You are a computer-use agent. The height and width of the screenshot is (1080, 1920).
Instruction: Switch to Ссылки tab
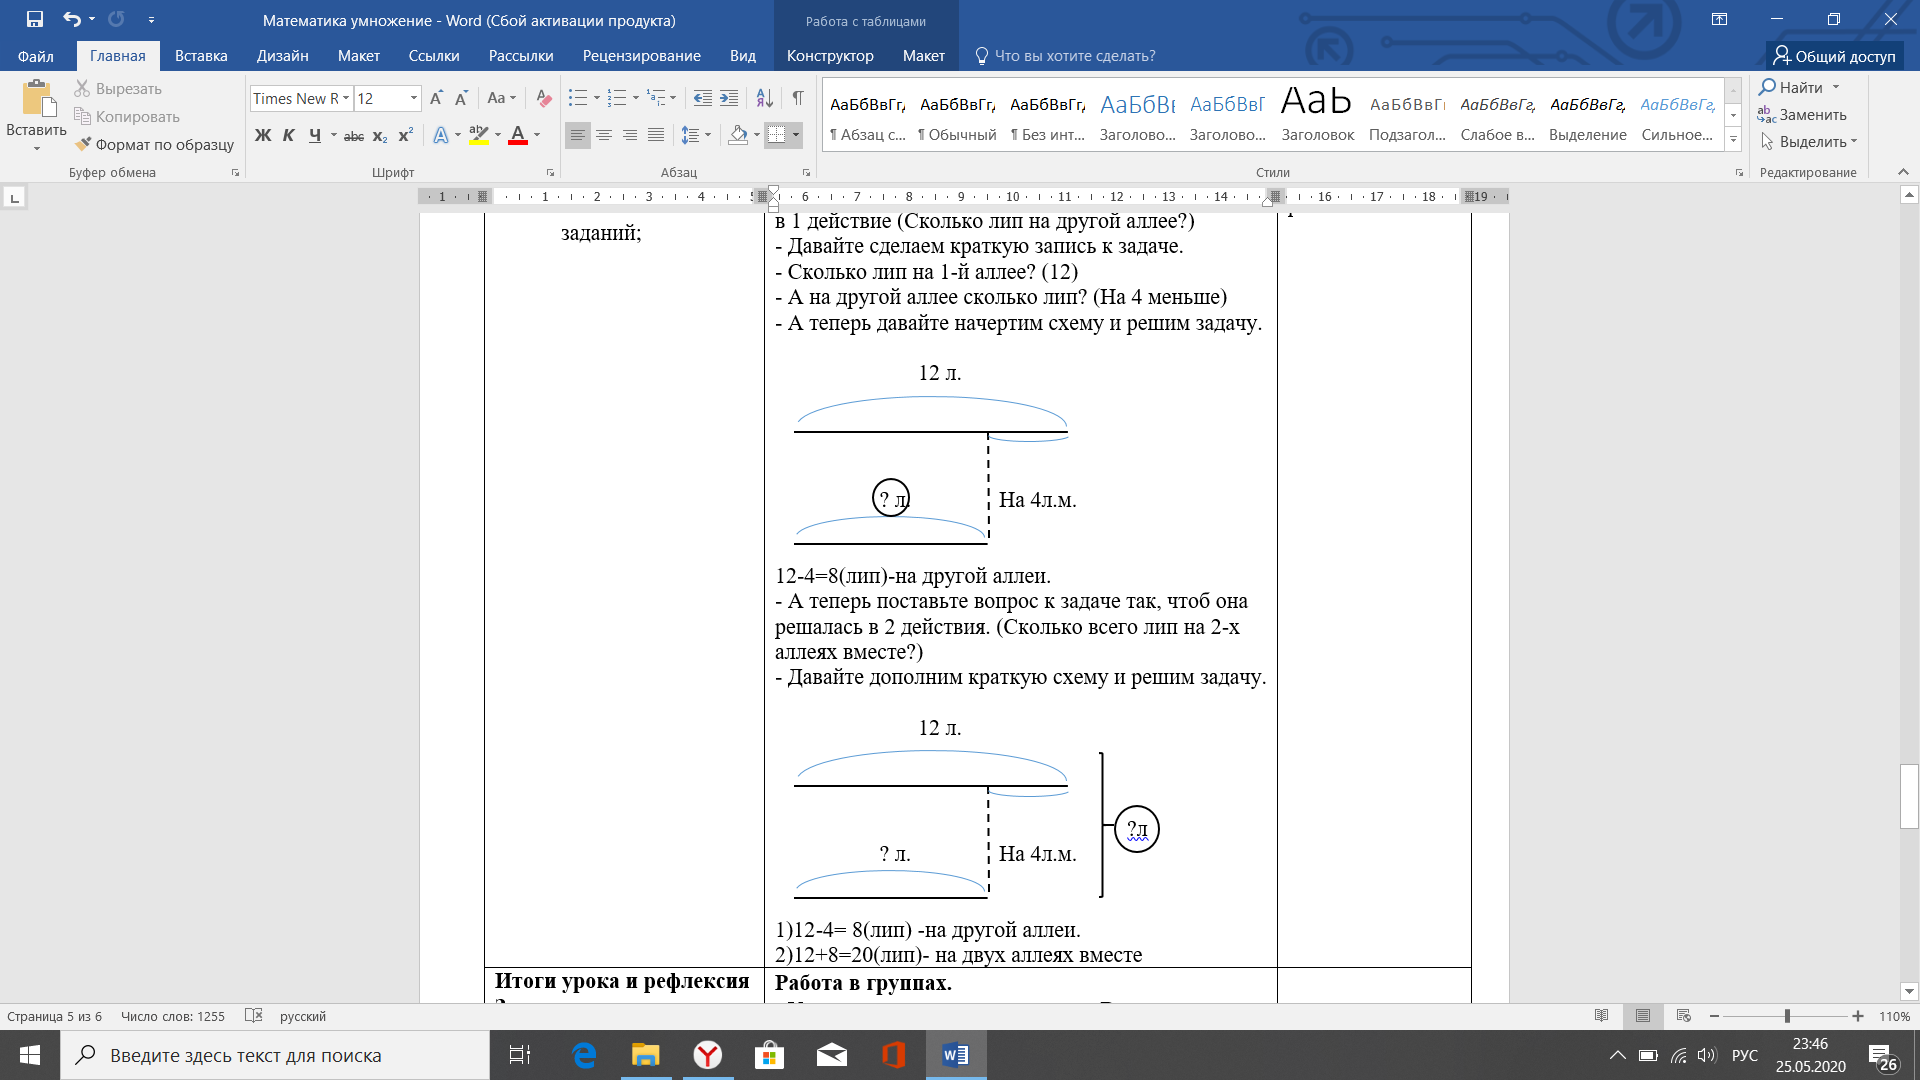[x=434, y=56]
